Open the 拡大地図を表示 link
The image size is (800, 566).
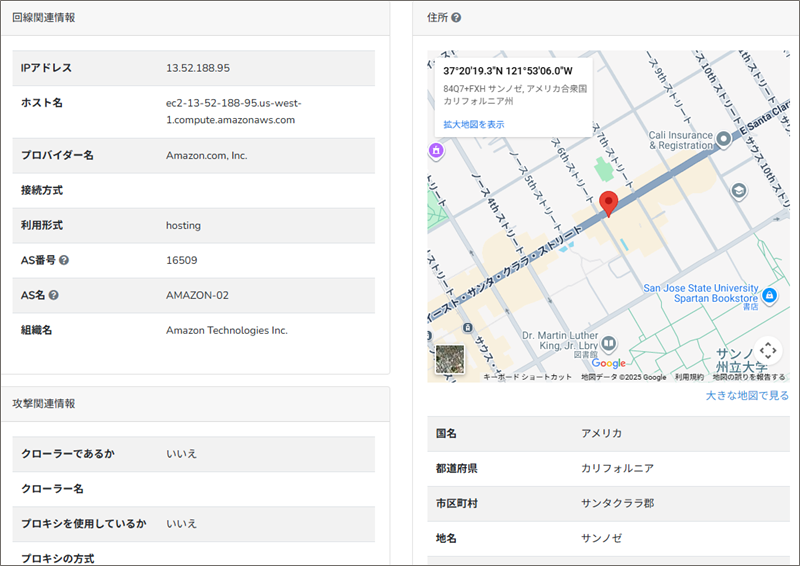[x=474, y=124]
